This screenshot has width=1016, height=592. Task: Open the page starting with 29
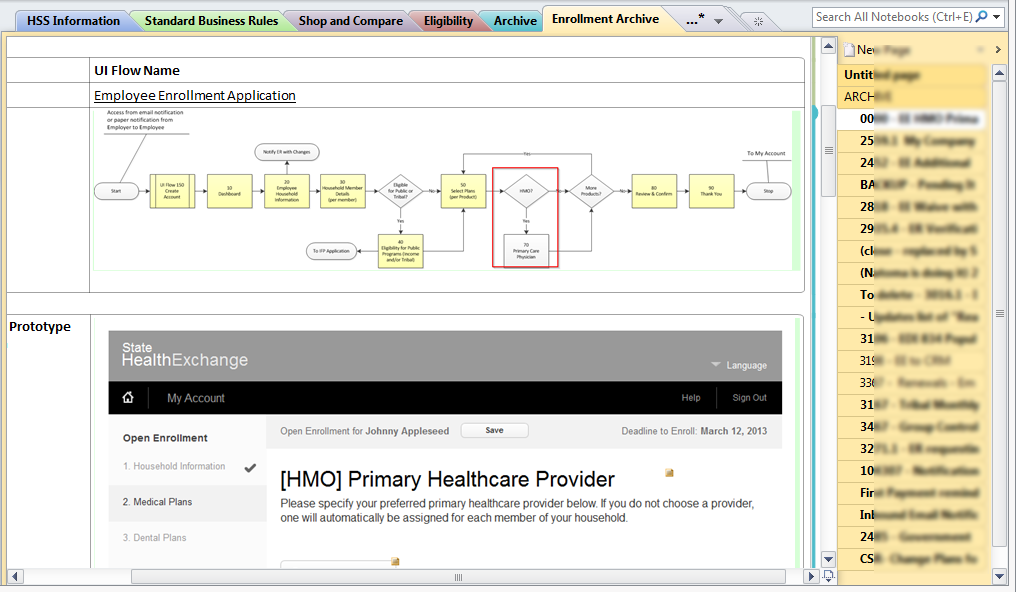pos(912,229)
